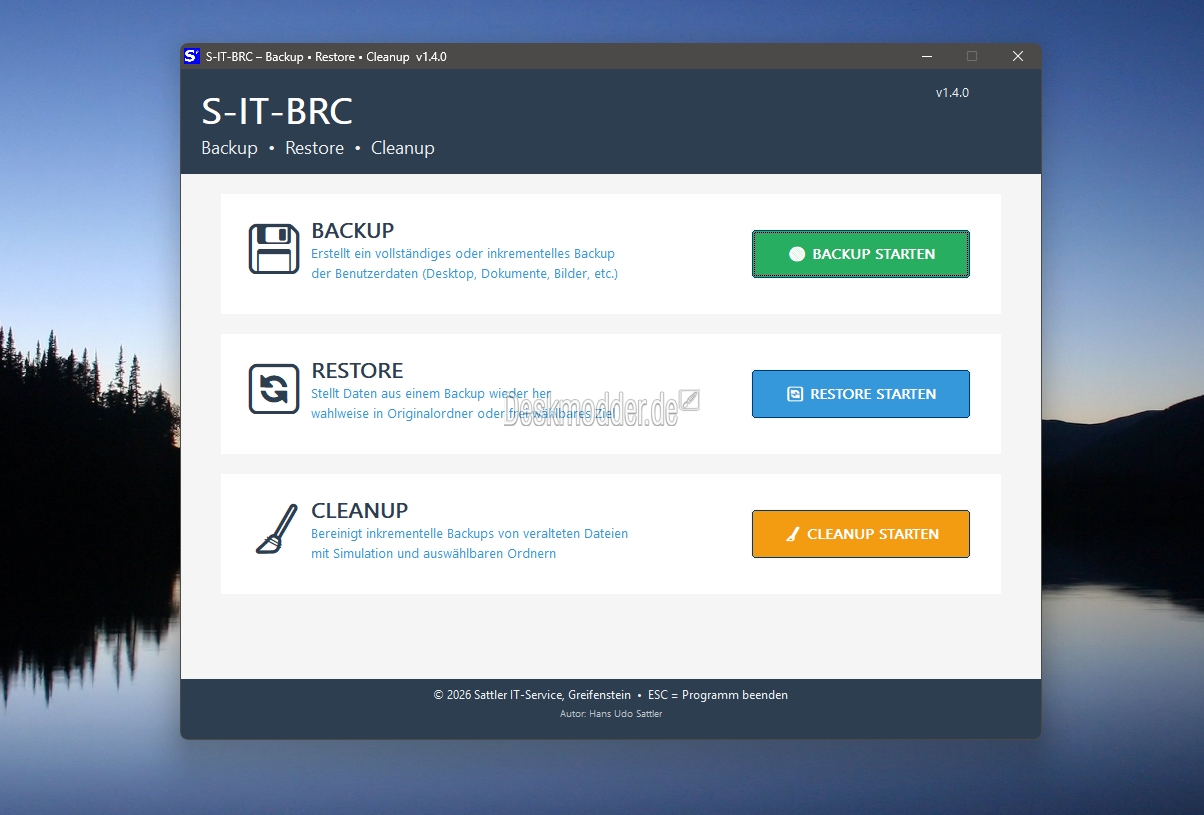Screen dimensions: 1204x815
Task: Select the BACKUP section heading
Action: (x=352, y=230)
